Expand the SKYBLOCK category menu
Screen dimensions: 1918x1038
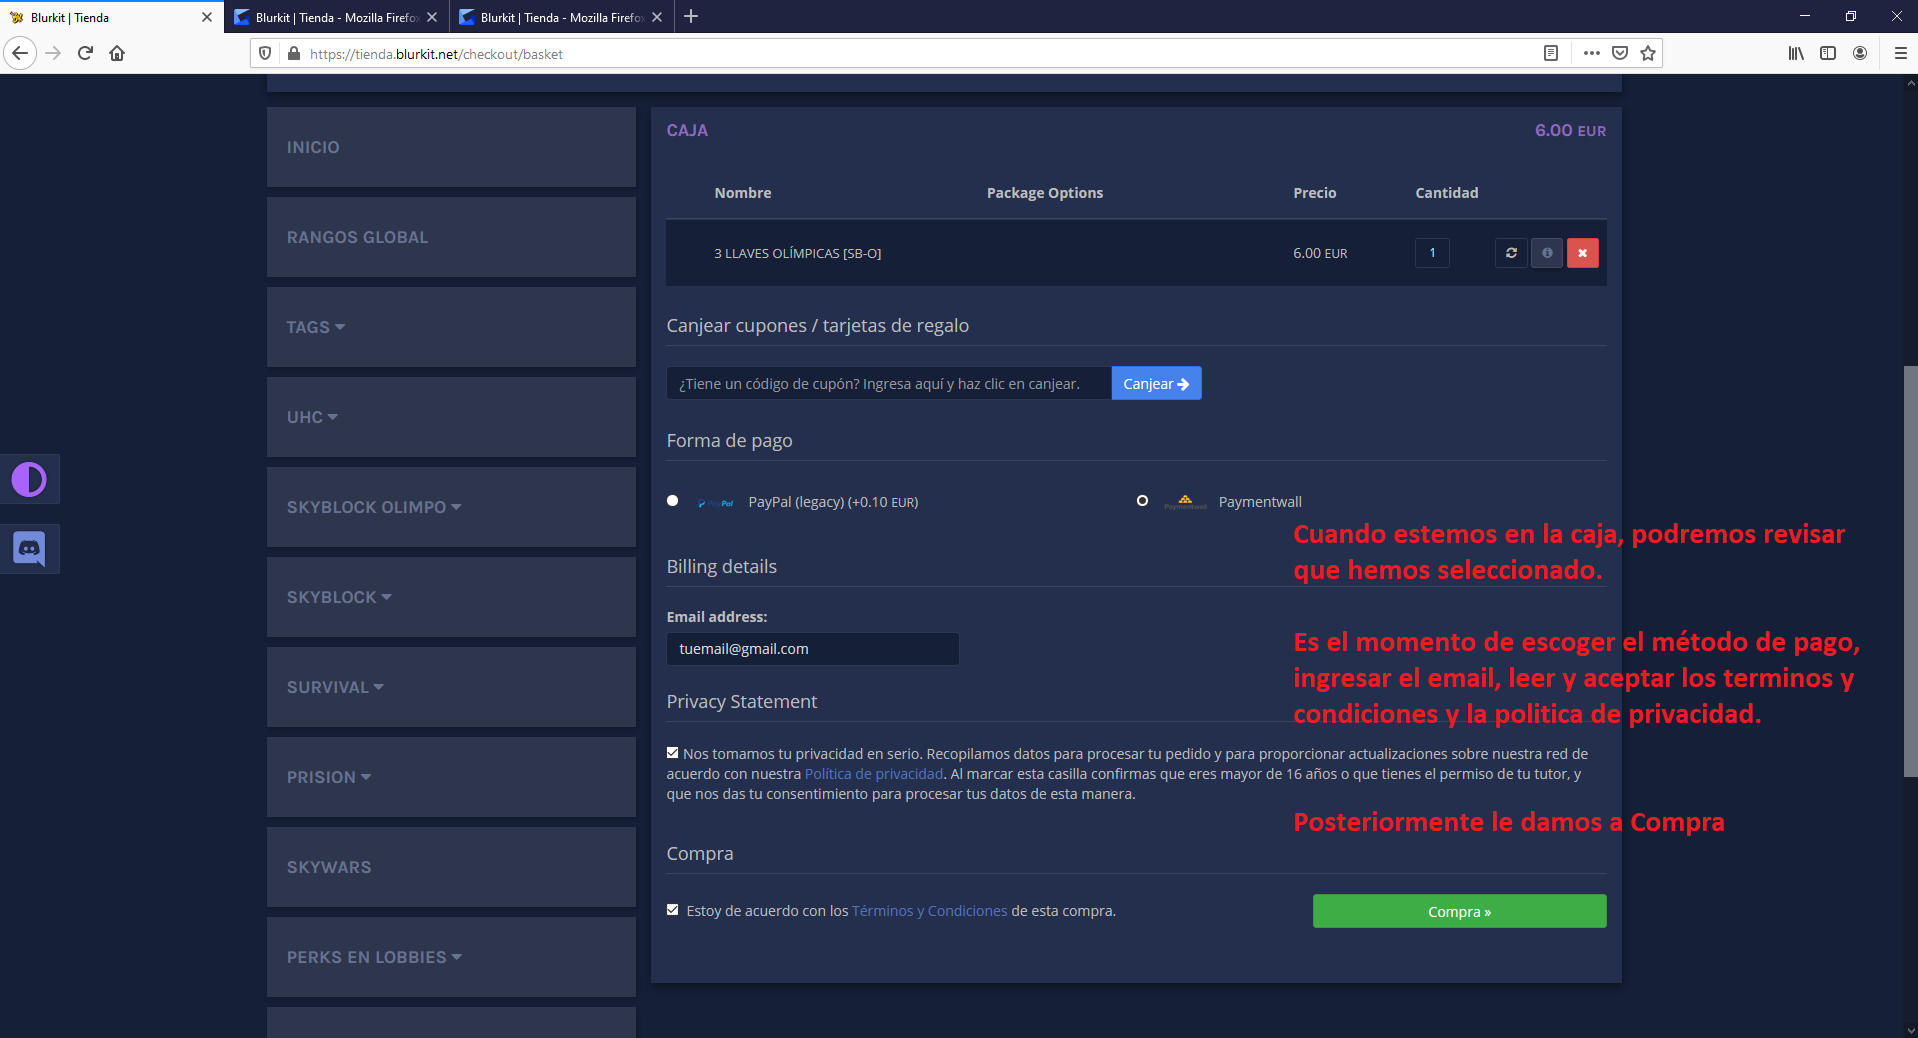coord(451,597)
